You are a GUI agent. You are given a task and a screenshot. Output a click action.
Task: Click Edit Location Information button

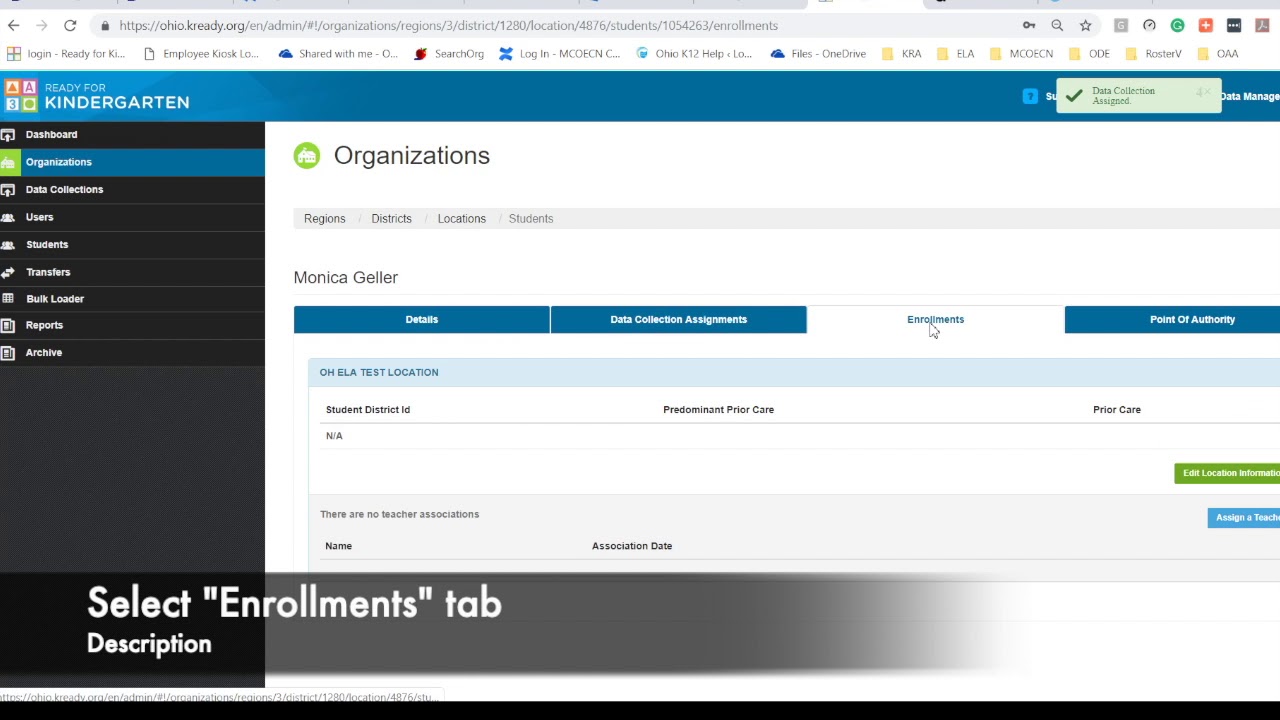[1227, 473]
